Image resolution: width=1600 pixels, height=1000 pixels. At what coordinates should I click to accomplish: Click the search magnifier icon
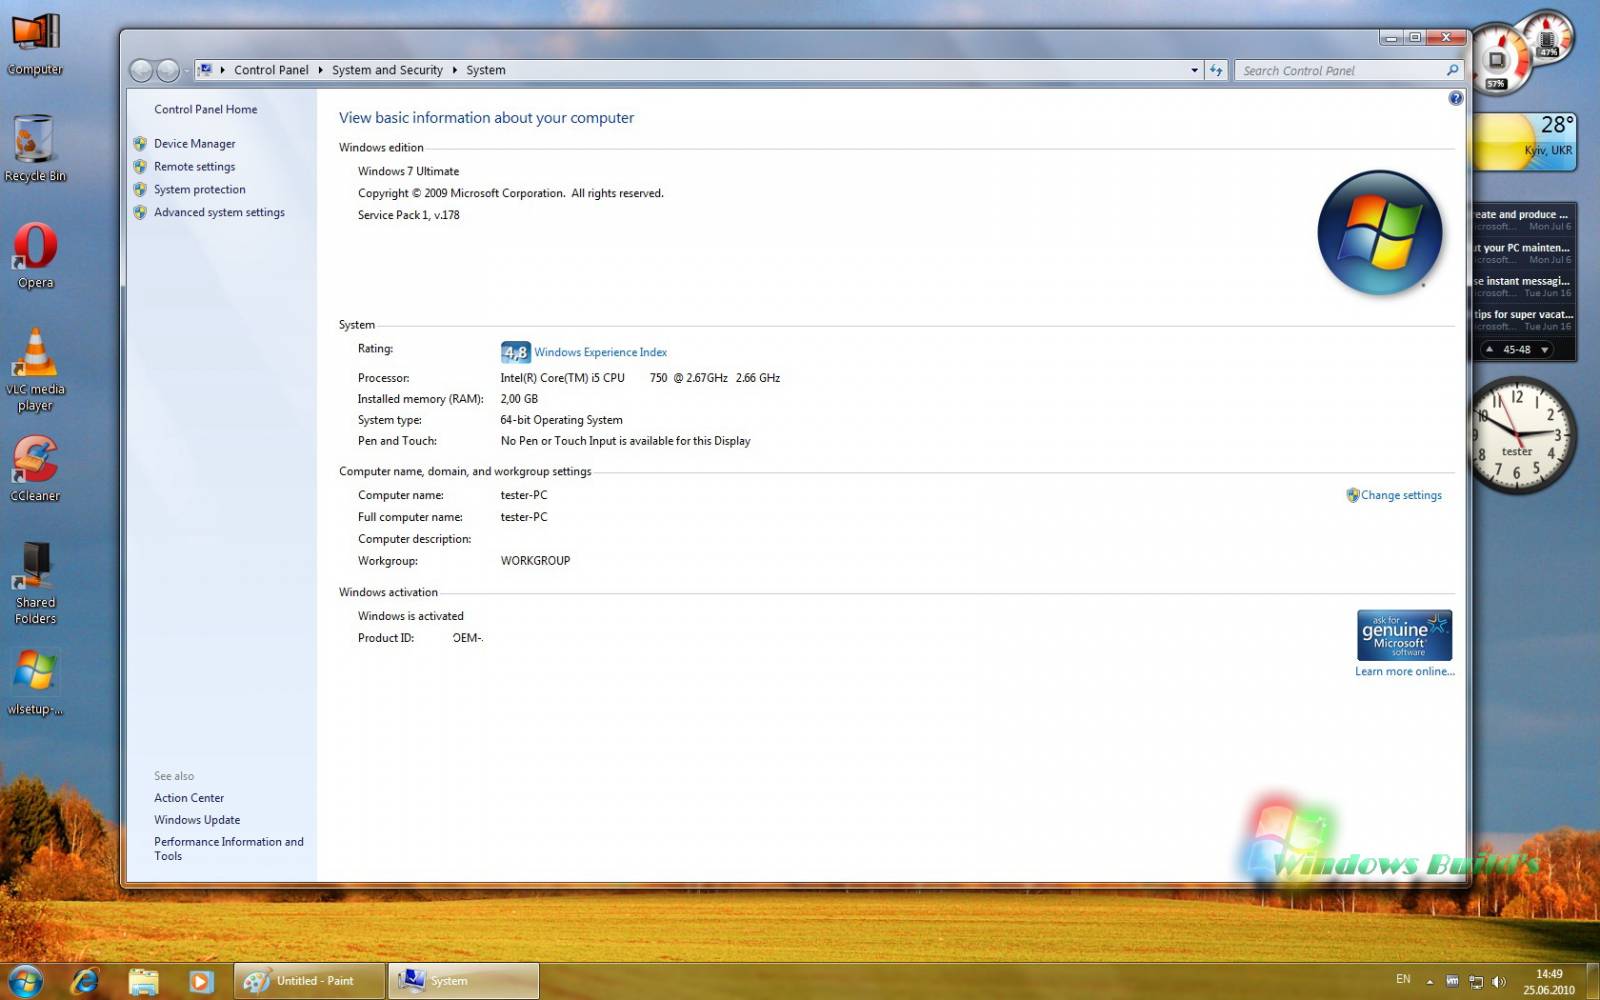pyautogui.click(x=1453, y=70)
